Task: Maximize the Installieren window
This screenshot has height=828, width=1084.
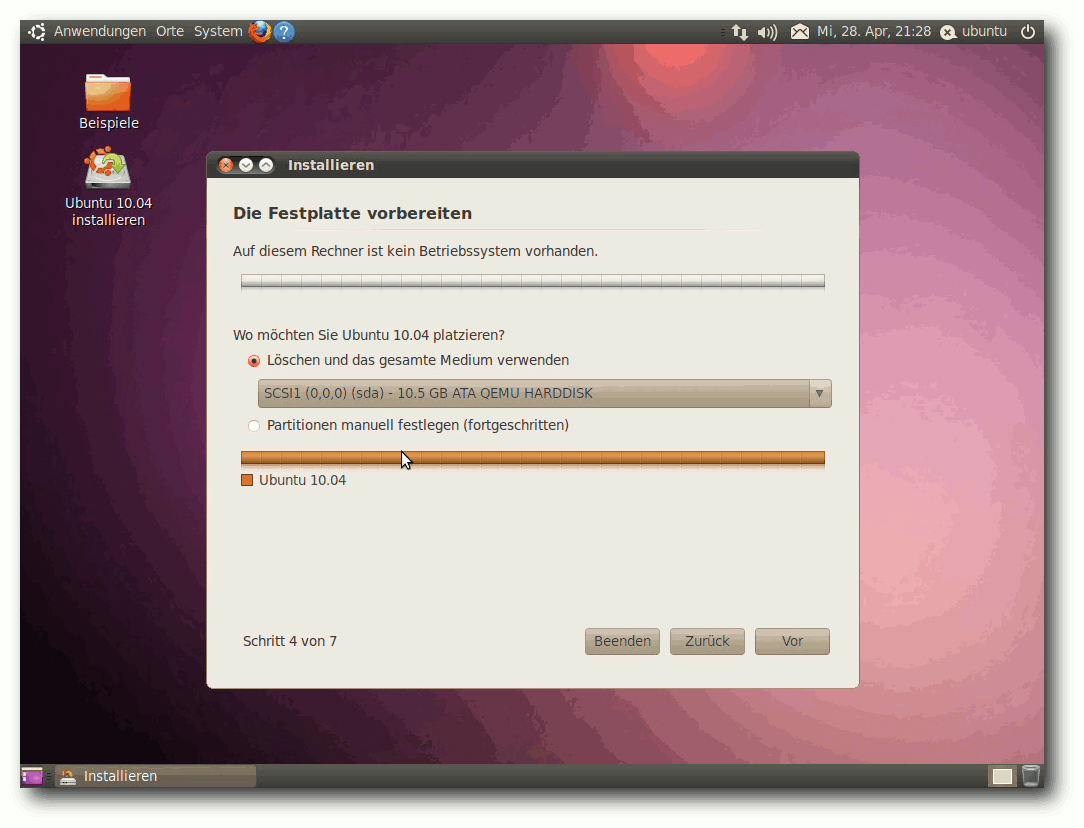Action: pyautogui.click(x=266, y=165)
